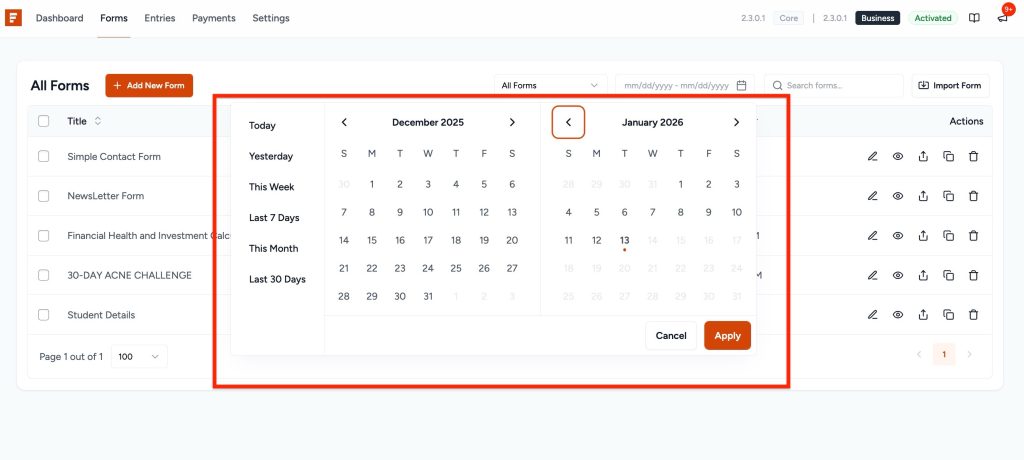The width and height of the screenshot is (1024, 460).
Task: Tick the select-all checkbox beside Title
Action: pyautogui.click(x=43, y=121)
